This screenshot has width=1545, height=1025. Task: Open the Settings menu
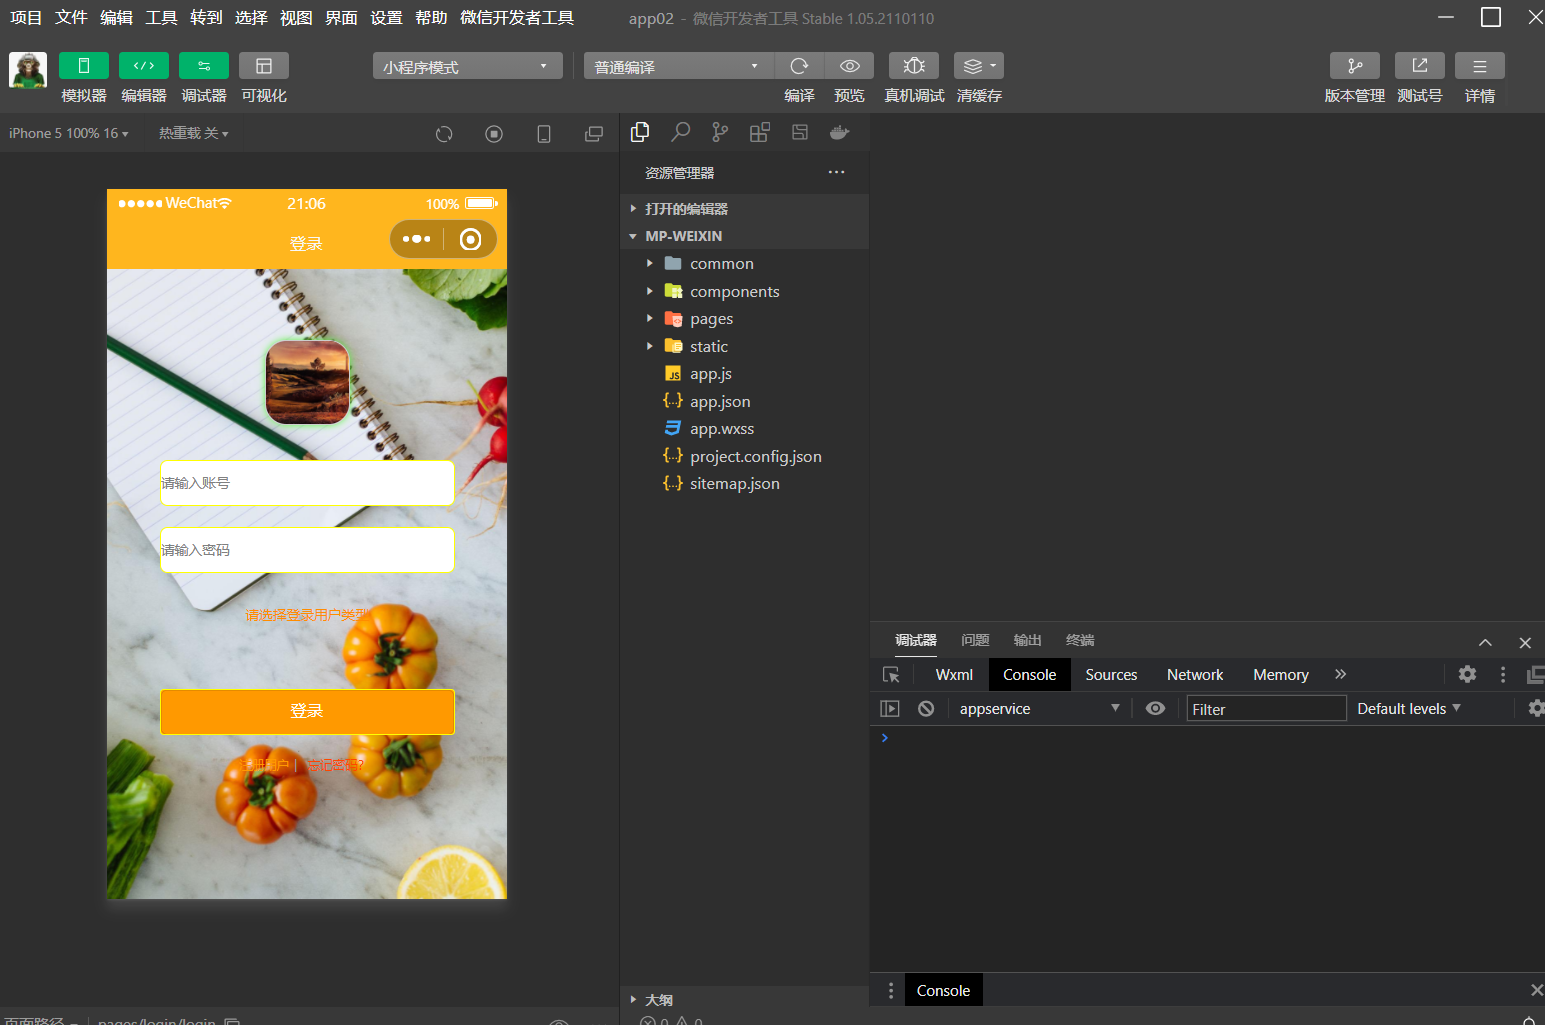pos(386,18)
